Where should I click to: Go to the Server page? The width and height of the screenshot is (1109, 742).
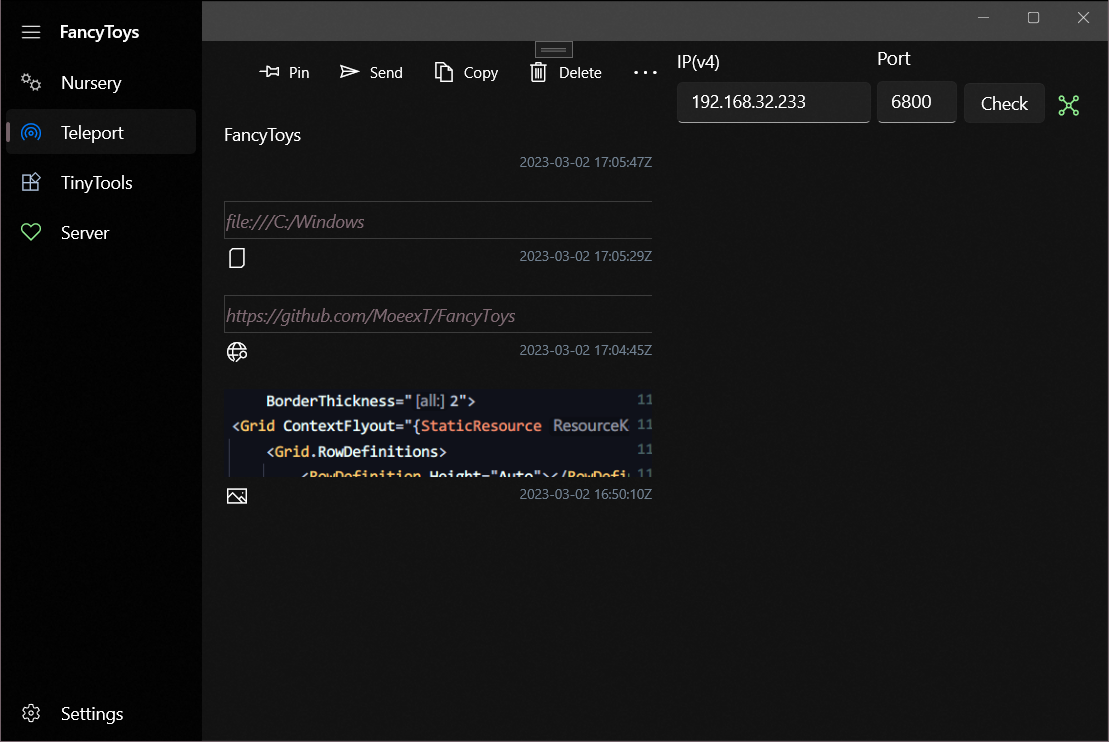point(84,233)
